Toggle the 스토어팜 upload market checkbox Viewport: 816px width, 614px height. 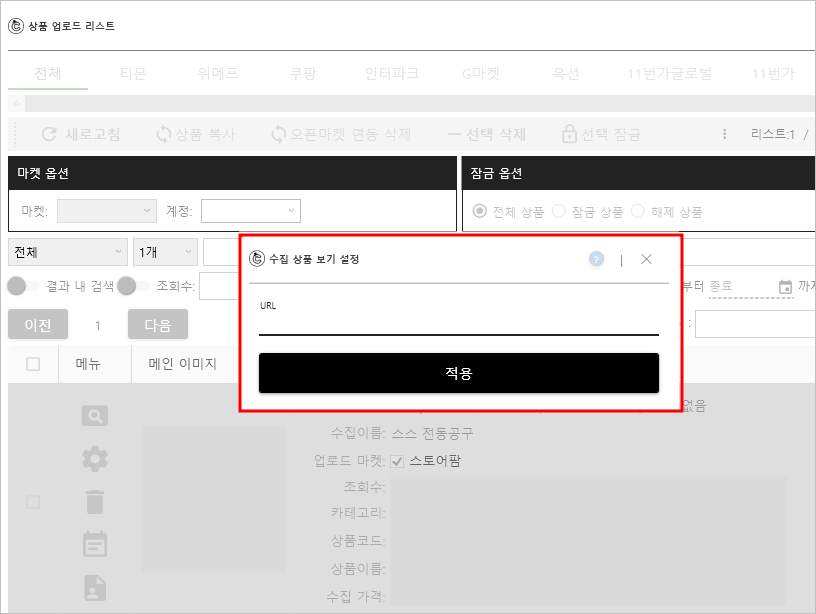[x=397, y=462]
